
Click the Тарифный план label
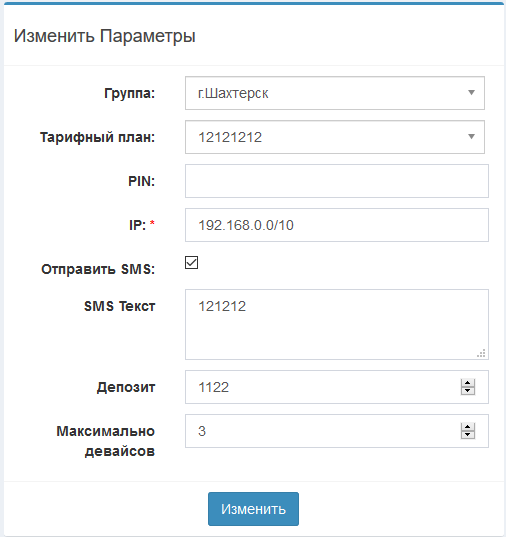point(98,137)
